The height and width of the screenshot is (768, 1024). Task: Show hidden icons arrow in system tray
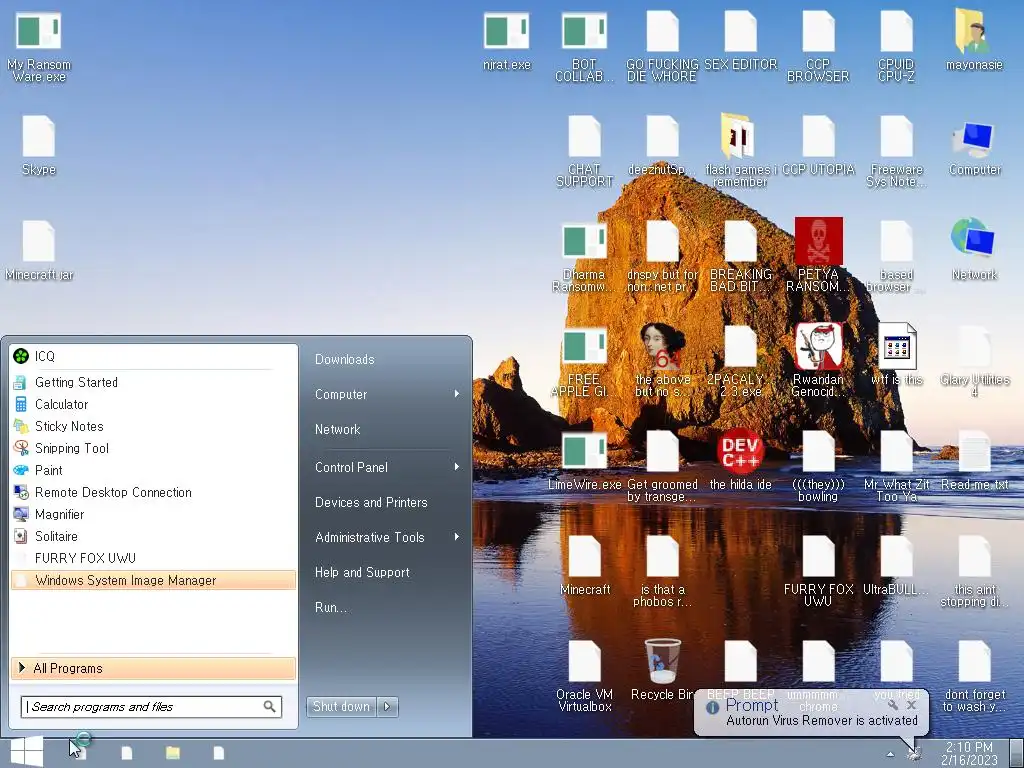(889, 754)
